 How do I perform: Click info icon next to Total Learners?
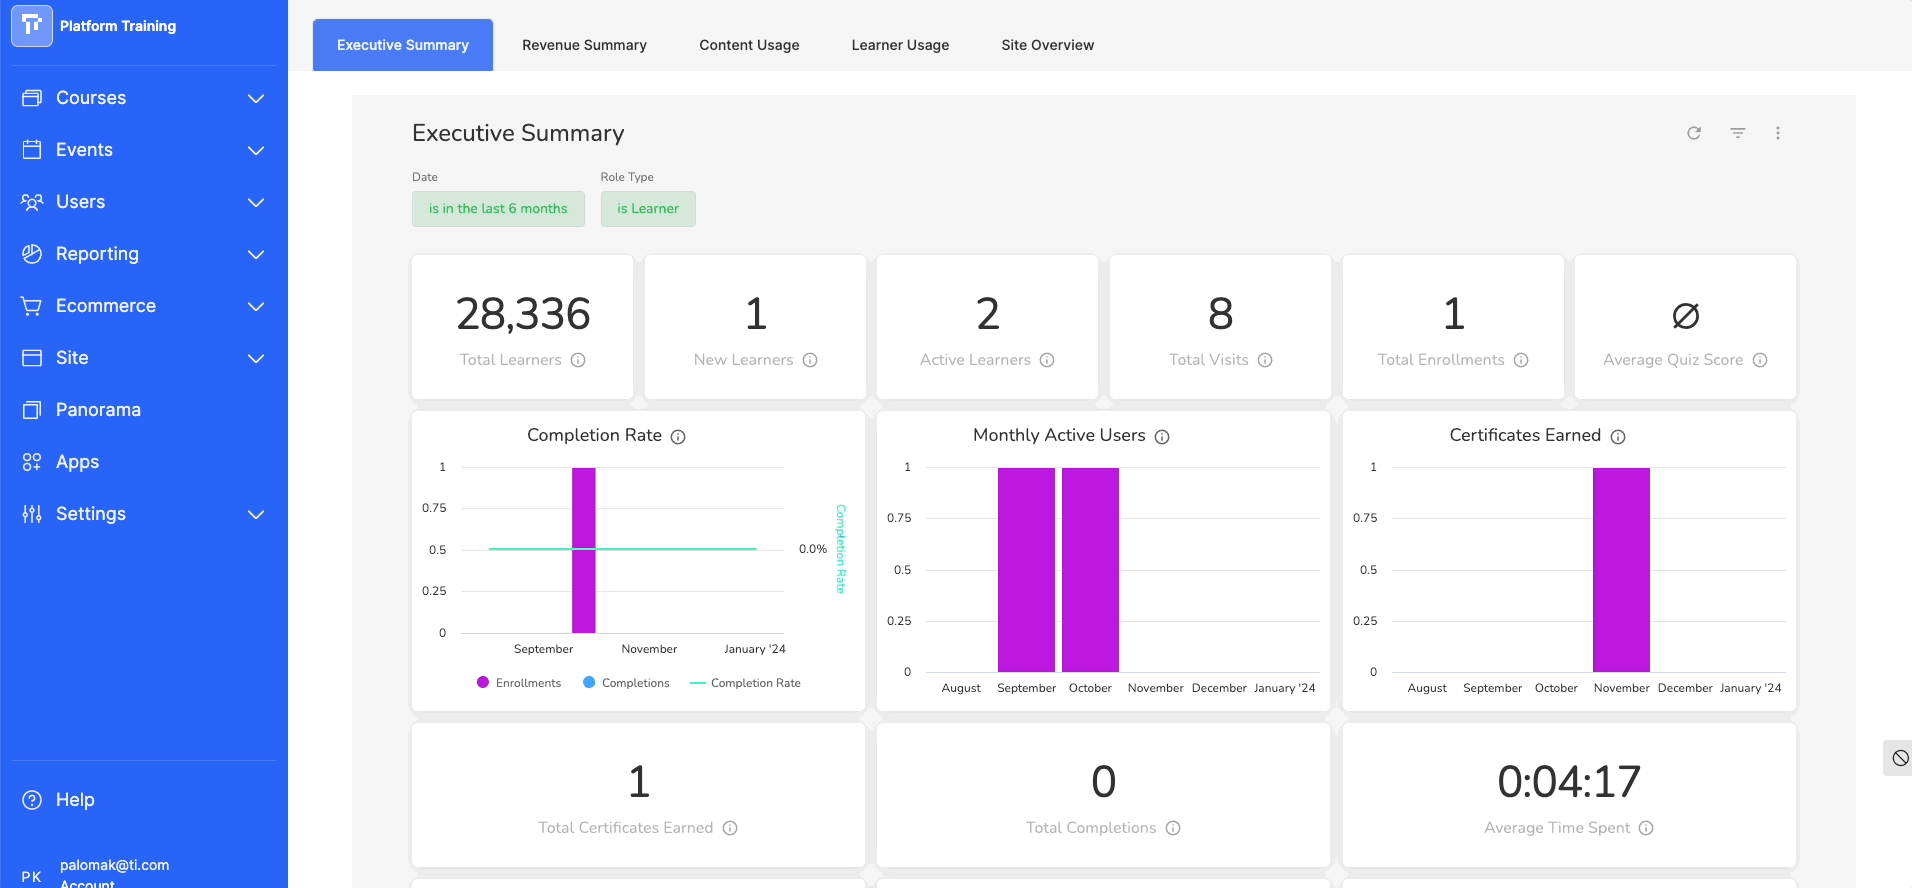click(x=578, y=360)
